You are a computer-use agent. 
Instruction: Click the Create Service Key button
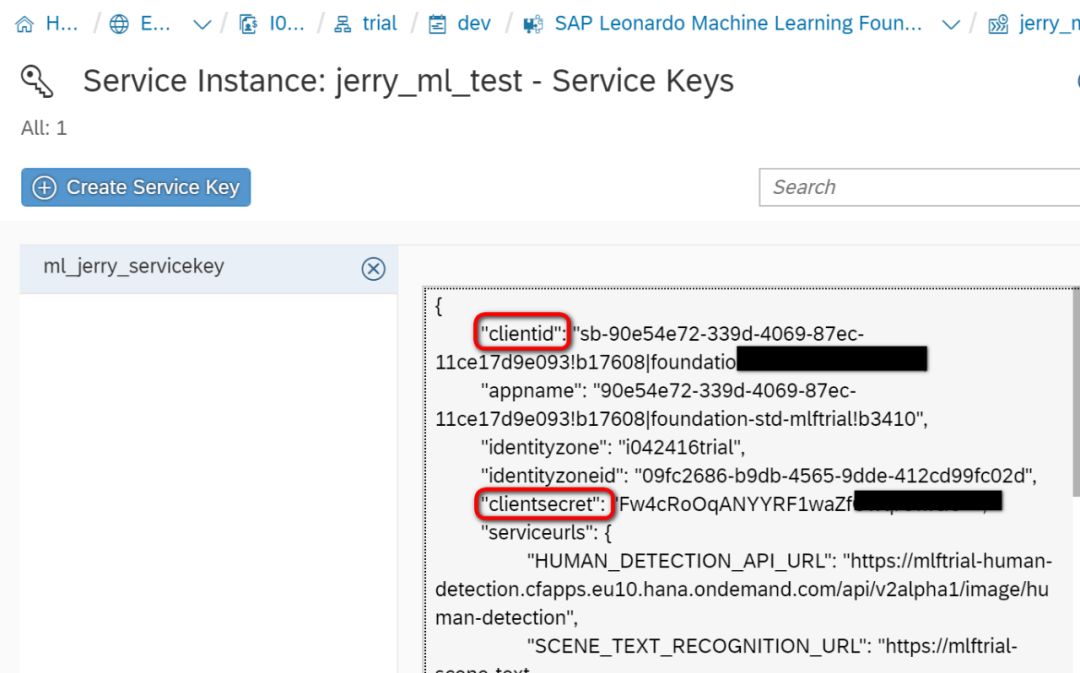136,187
